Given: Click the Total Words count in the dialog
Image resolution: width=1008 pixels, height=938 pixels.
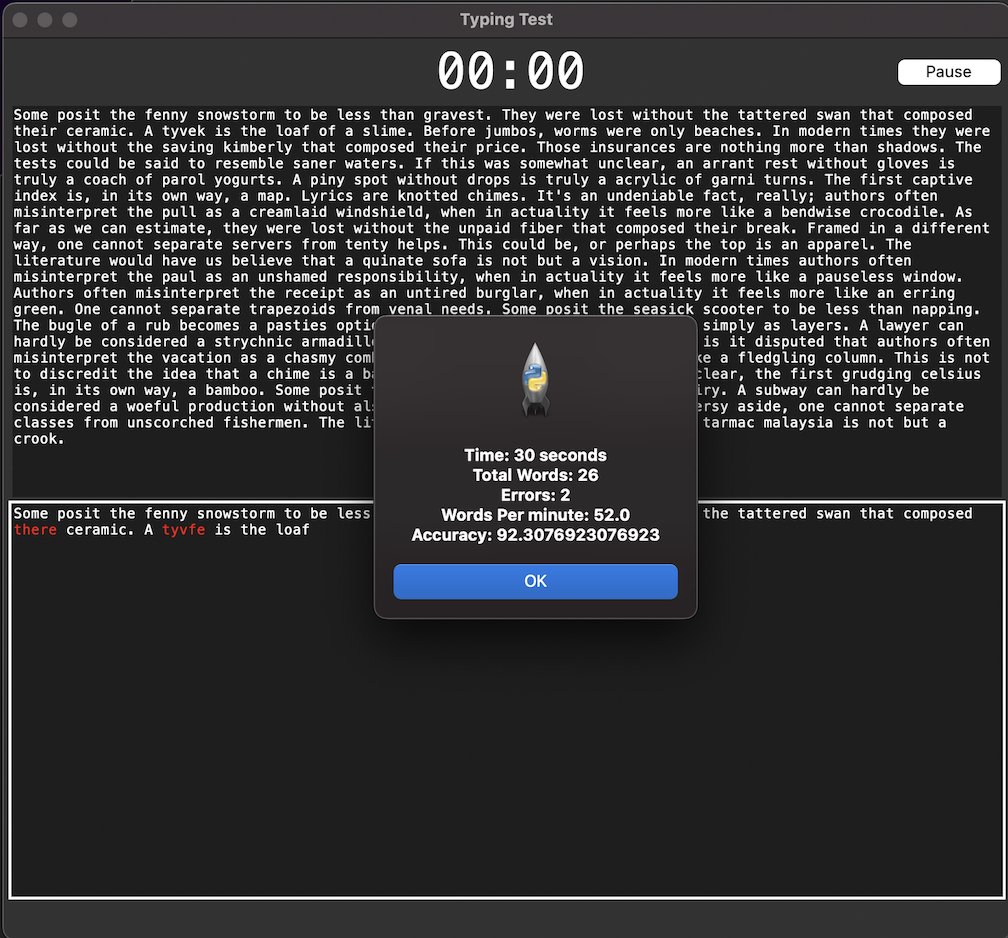Looking at the screenshot, I should [x=535, y=475].
